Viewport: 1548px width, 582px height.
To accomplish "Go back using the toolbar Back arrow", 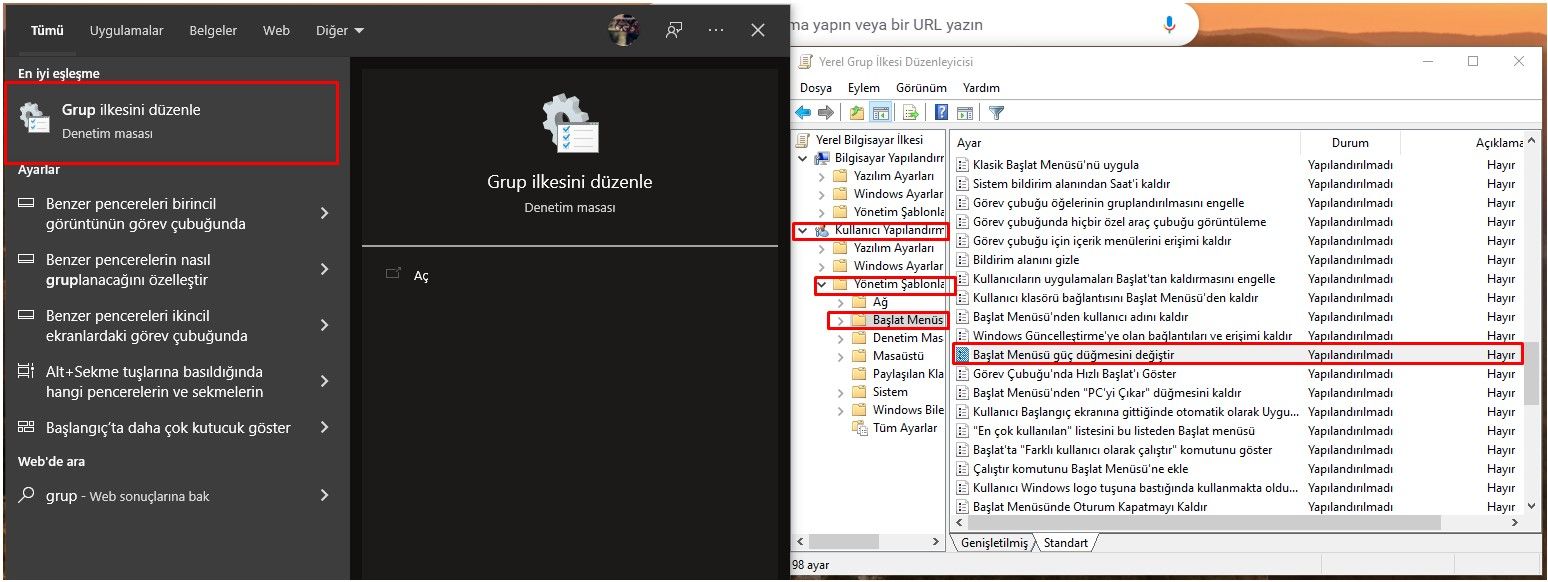I will (x=803, y=113).
